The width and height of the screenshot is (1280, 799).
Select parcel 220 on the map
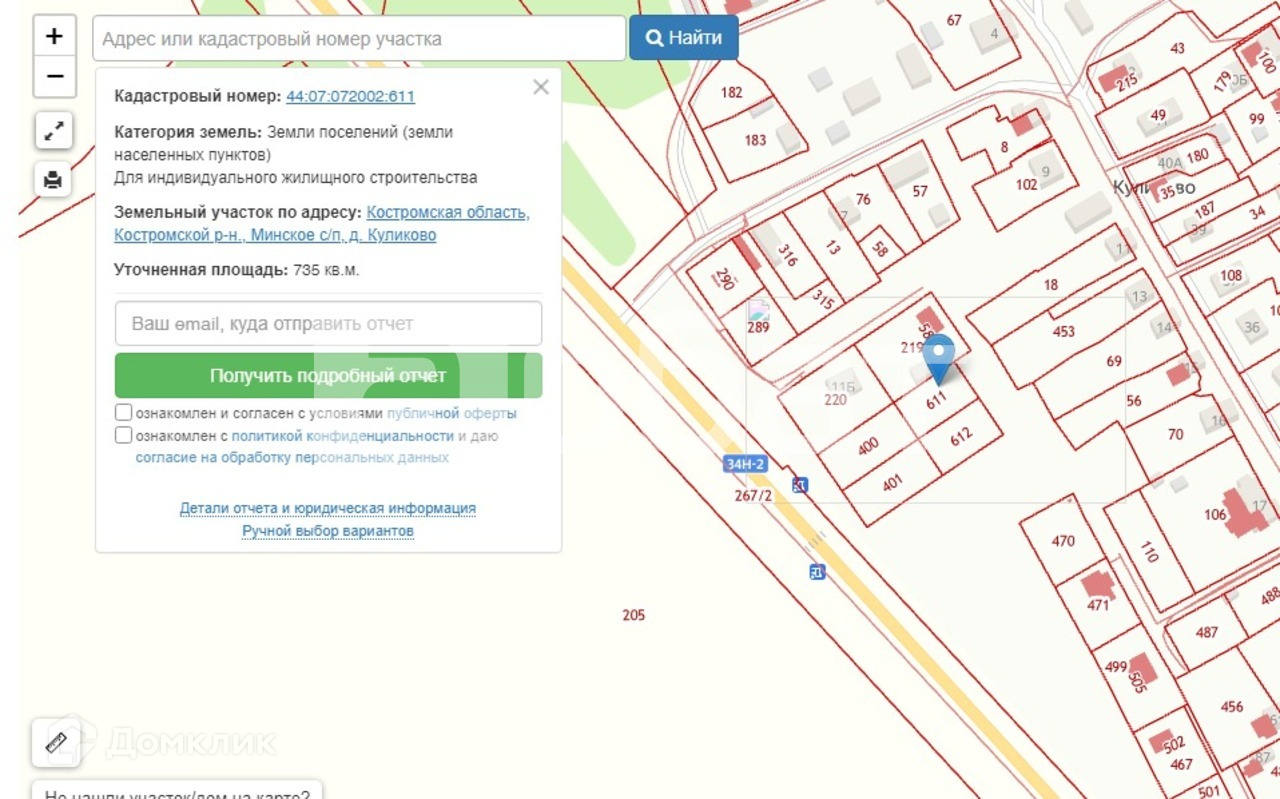click(x=835, y=400)
